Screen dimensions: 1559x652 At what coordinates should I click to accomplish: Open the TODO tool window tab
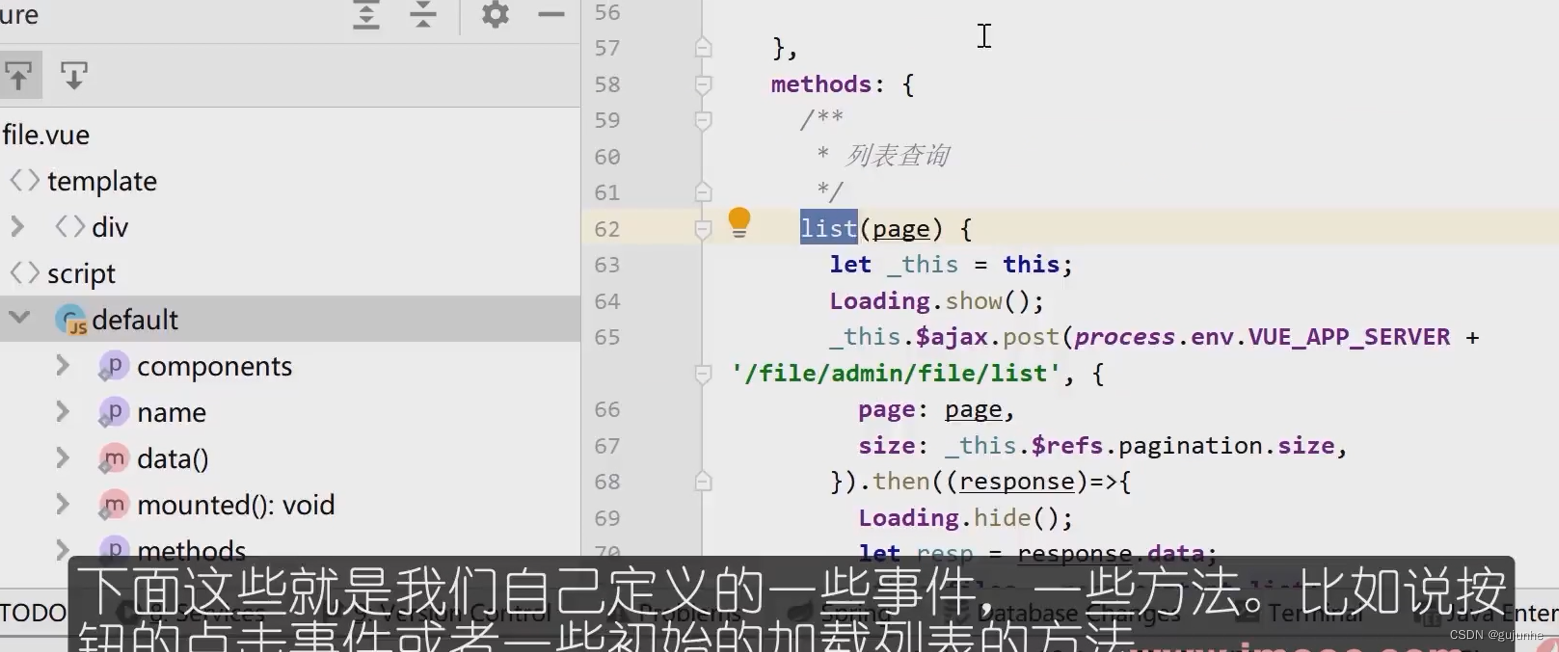coord(32,612)
